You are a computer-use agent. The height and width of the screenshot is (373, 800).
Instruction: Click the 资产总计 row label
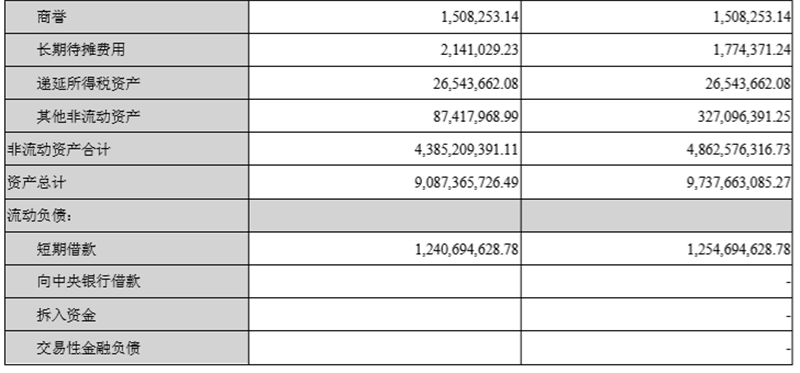coord(127,183)
